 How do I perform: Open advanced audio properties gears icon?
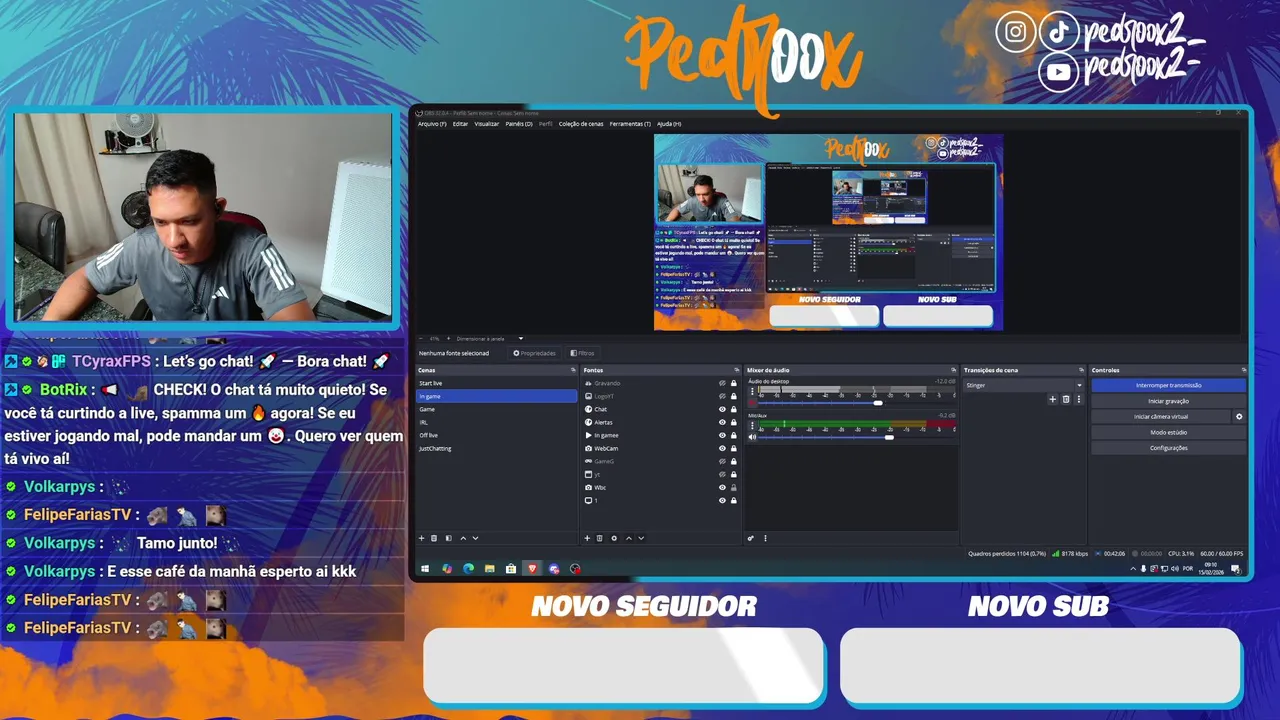(x=751, y=538)
